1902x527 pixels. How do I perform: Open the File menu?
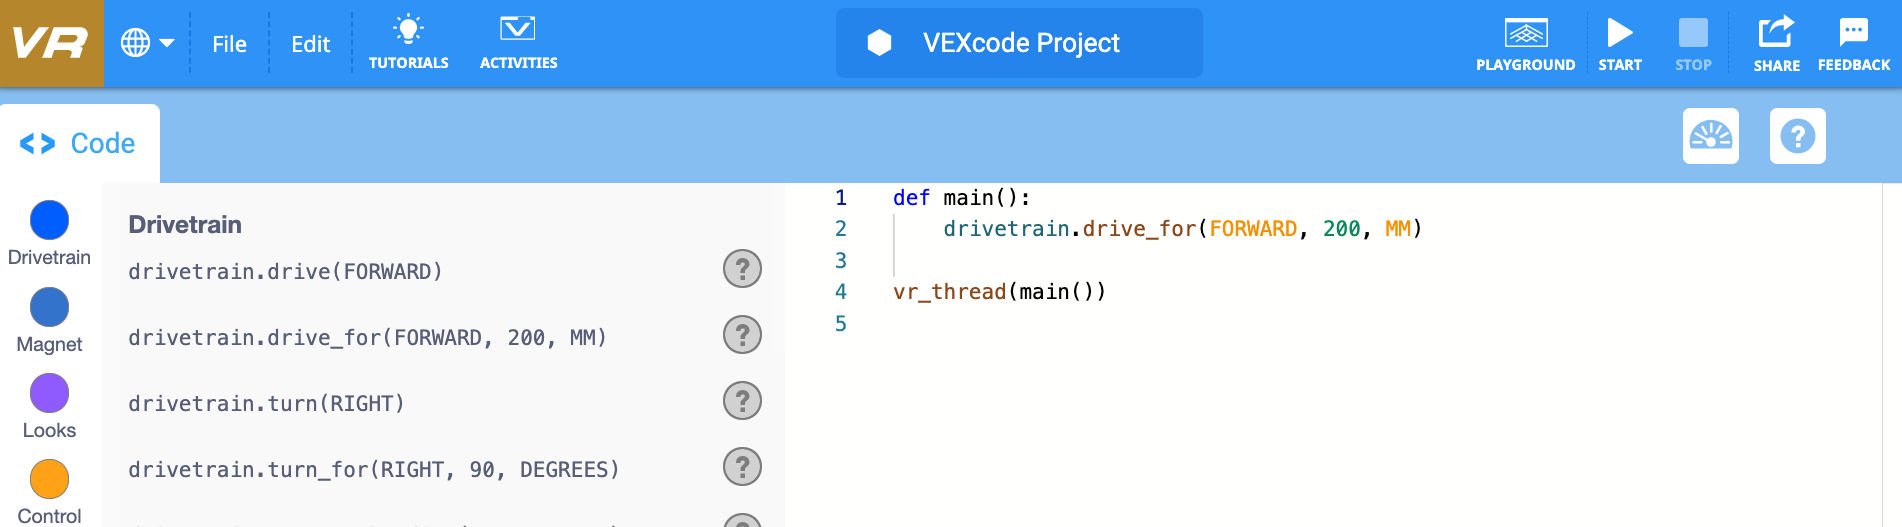pos(229,44)
